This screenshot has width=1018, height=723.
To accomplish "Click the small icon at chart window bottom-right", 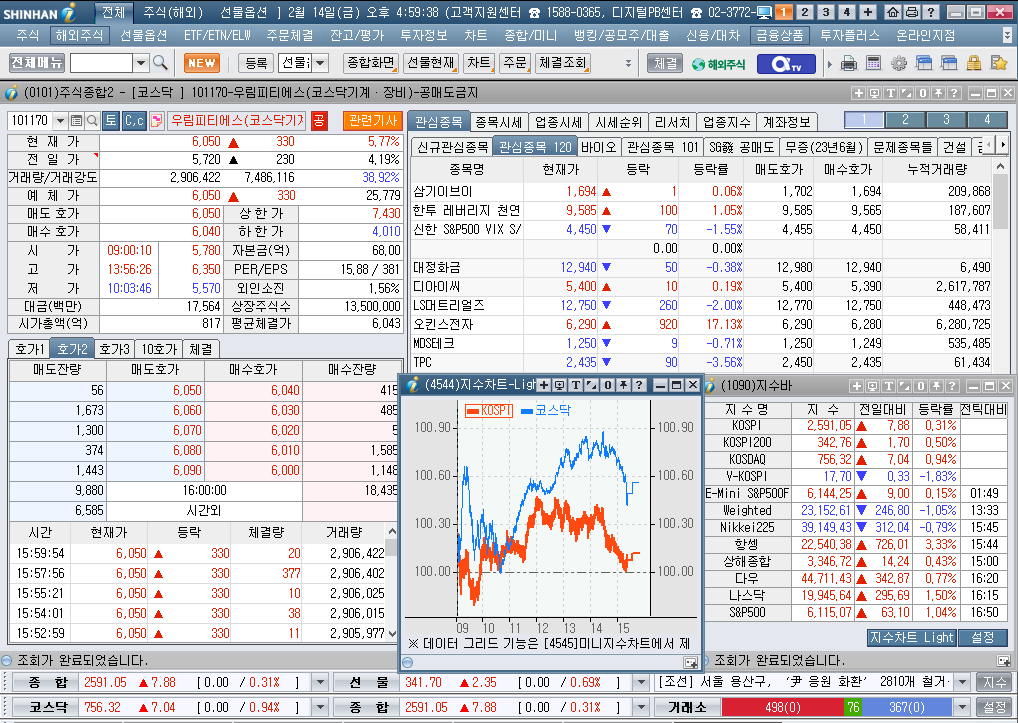I will click(691, 663).
